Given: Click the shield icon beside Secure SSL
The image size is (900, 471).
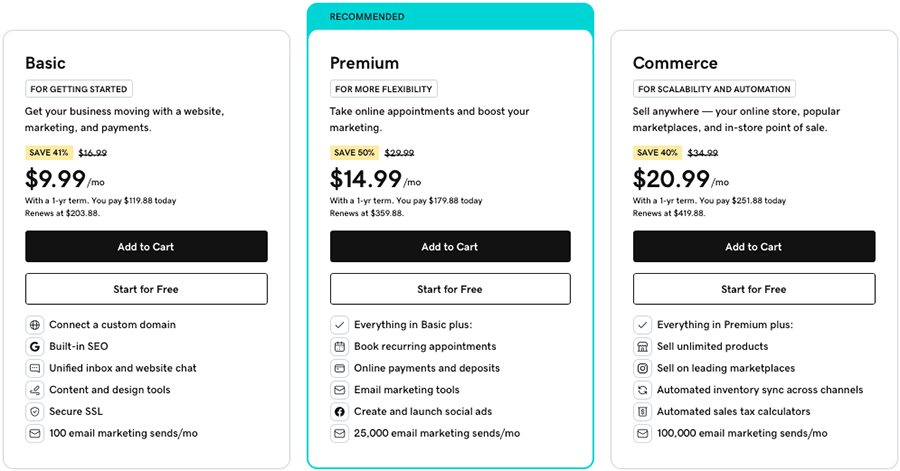Looking at the screenshot, I should tap(34, 412).
